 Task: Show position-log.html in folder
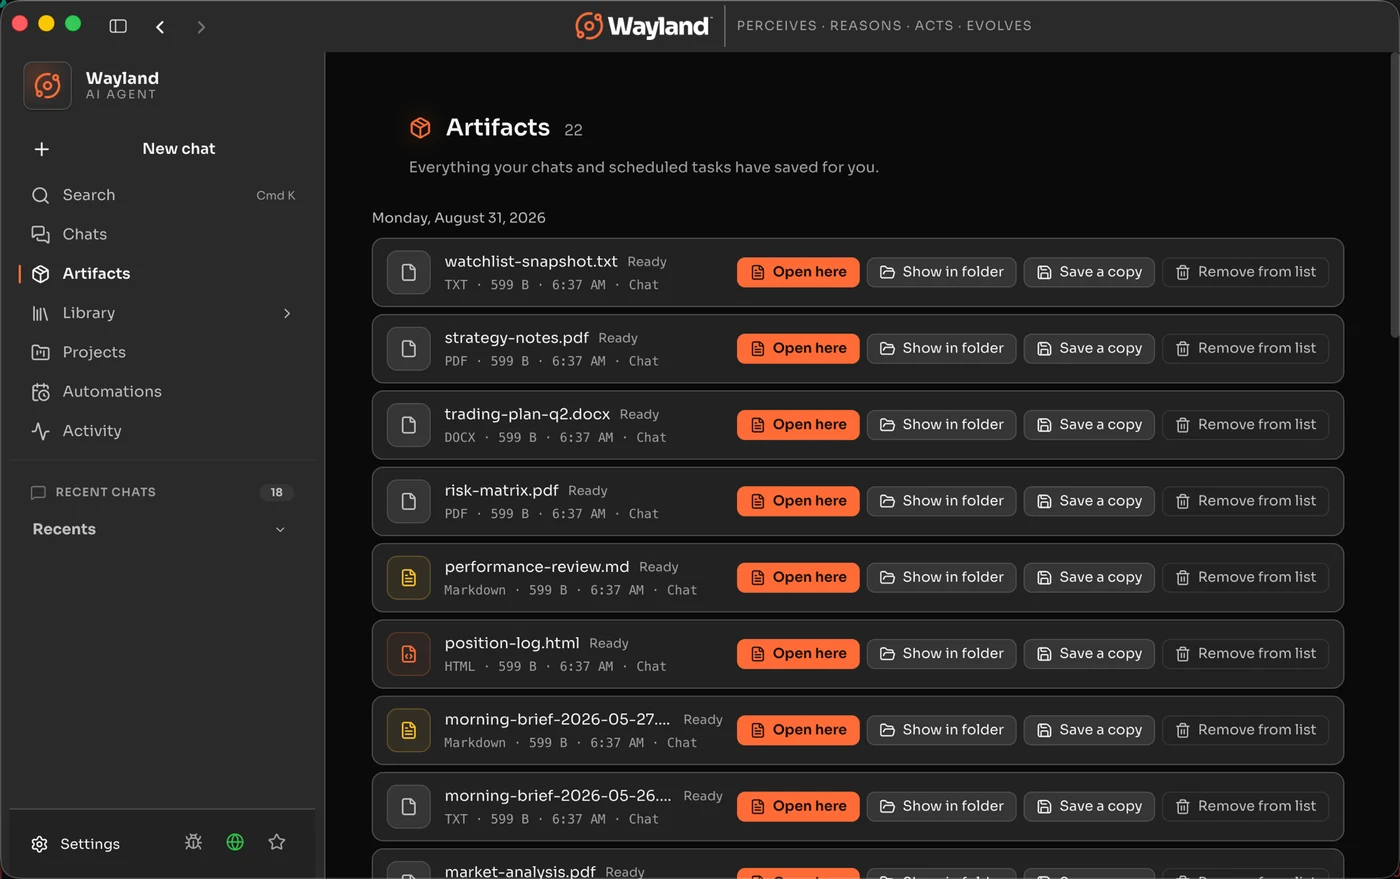(941, 653)
